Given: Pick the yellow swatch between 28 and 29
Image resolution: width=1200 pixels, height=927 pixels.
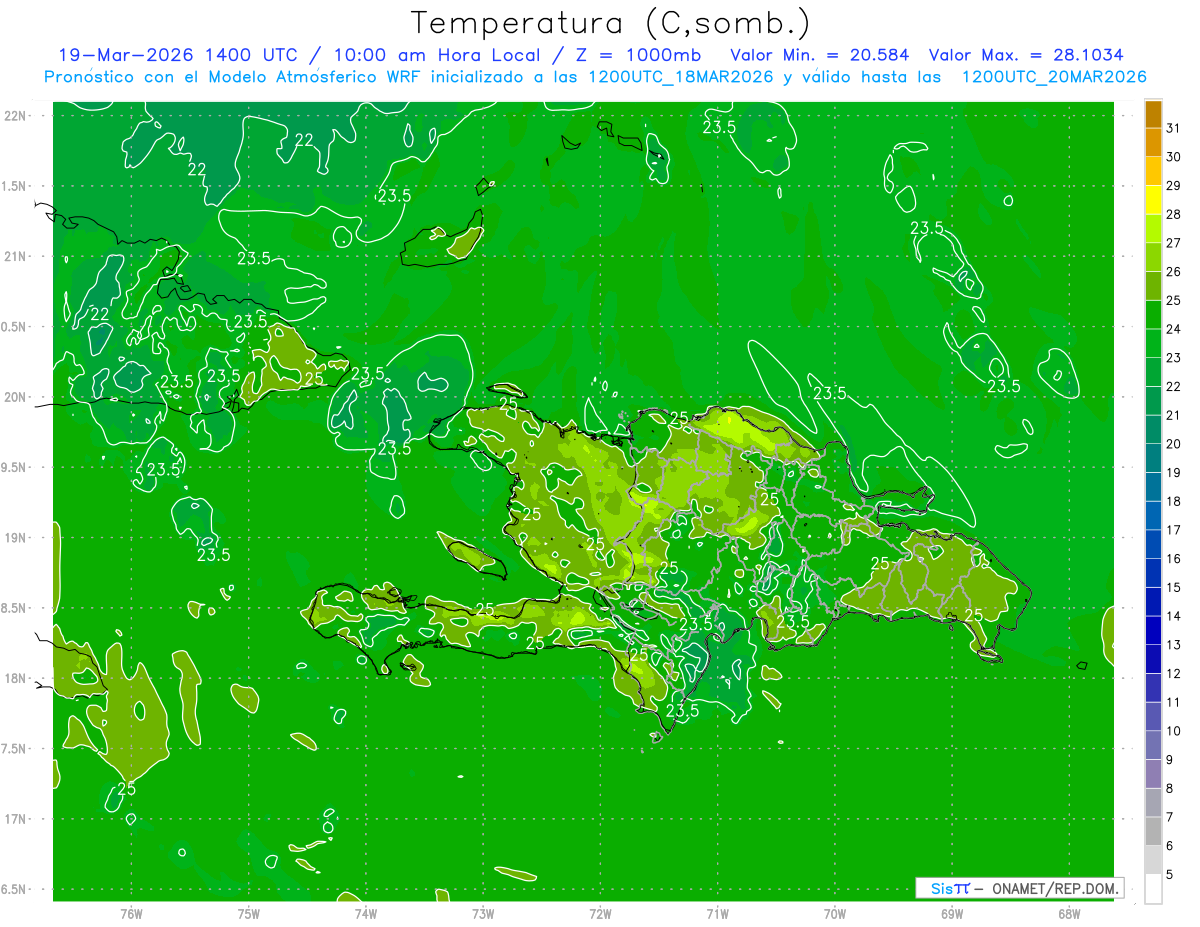Looking at the screenshot, I should coord(1153,200).
